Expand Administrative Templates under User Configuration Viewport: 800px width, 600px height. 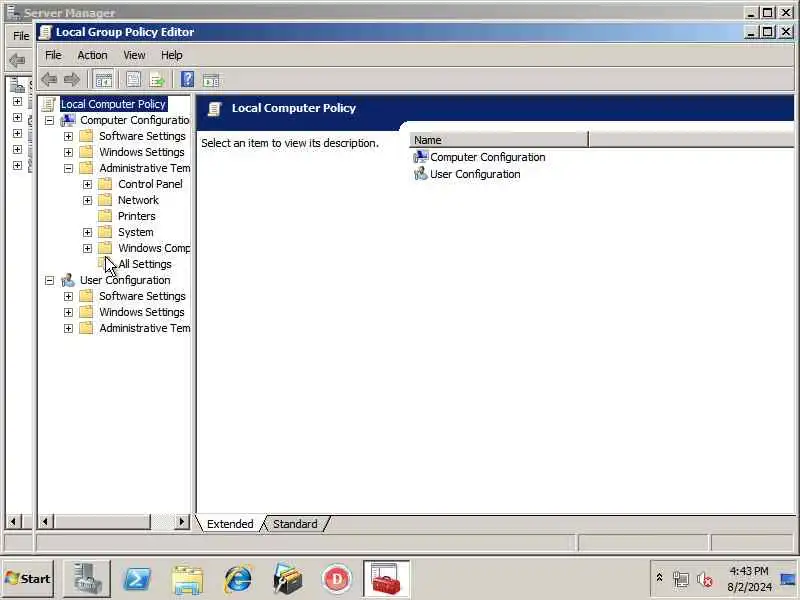coord(68,328)
